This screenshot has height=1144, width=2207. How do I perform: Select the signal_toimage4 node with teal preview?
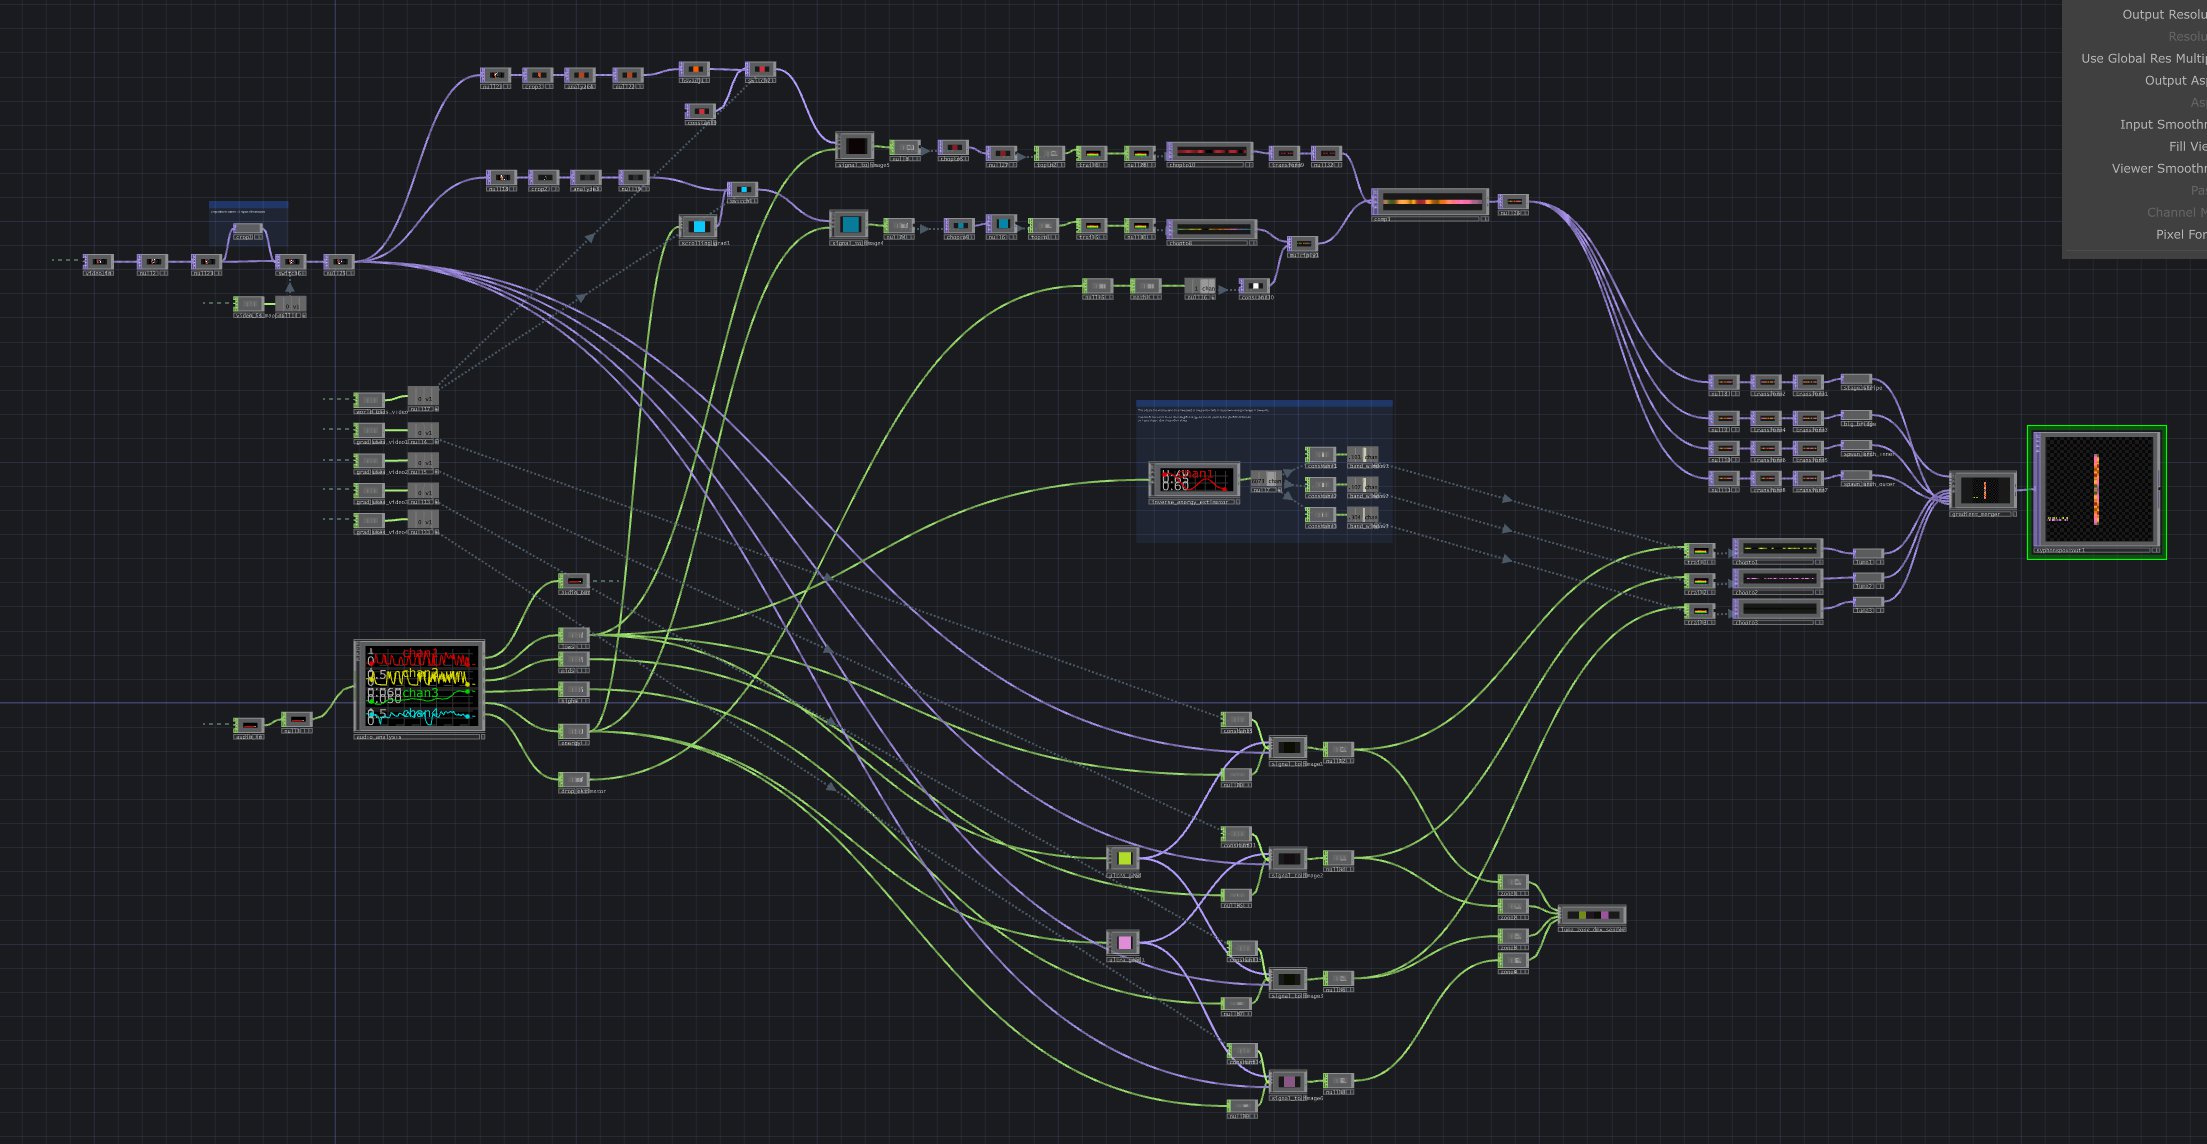tap(849, 226)
